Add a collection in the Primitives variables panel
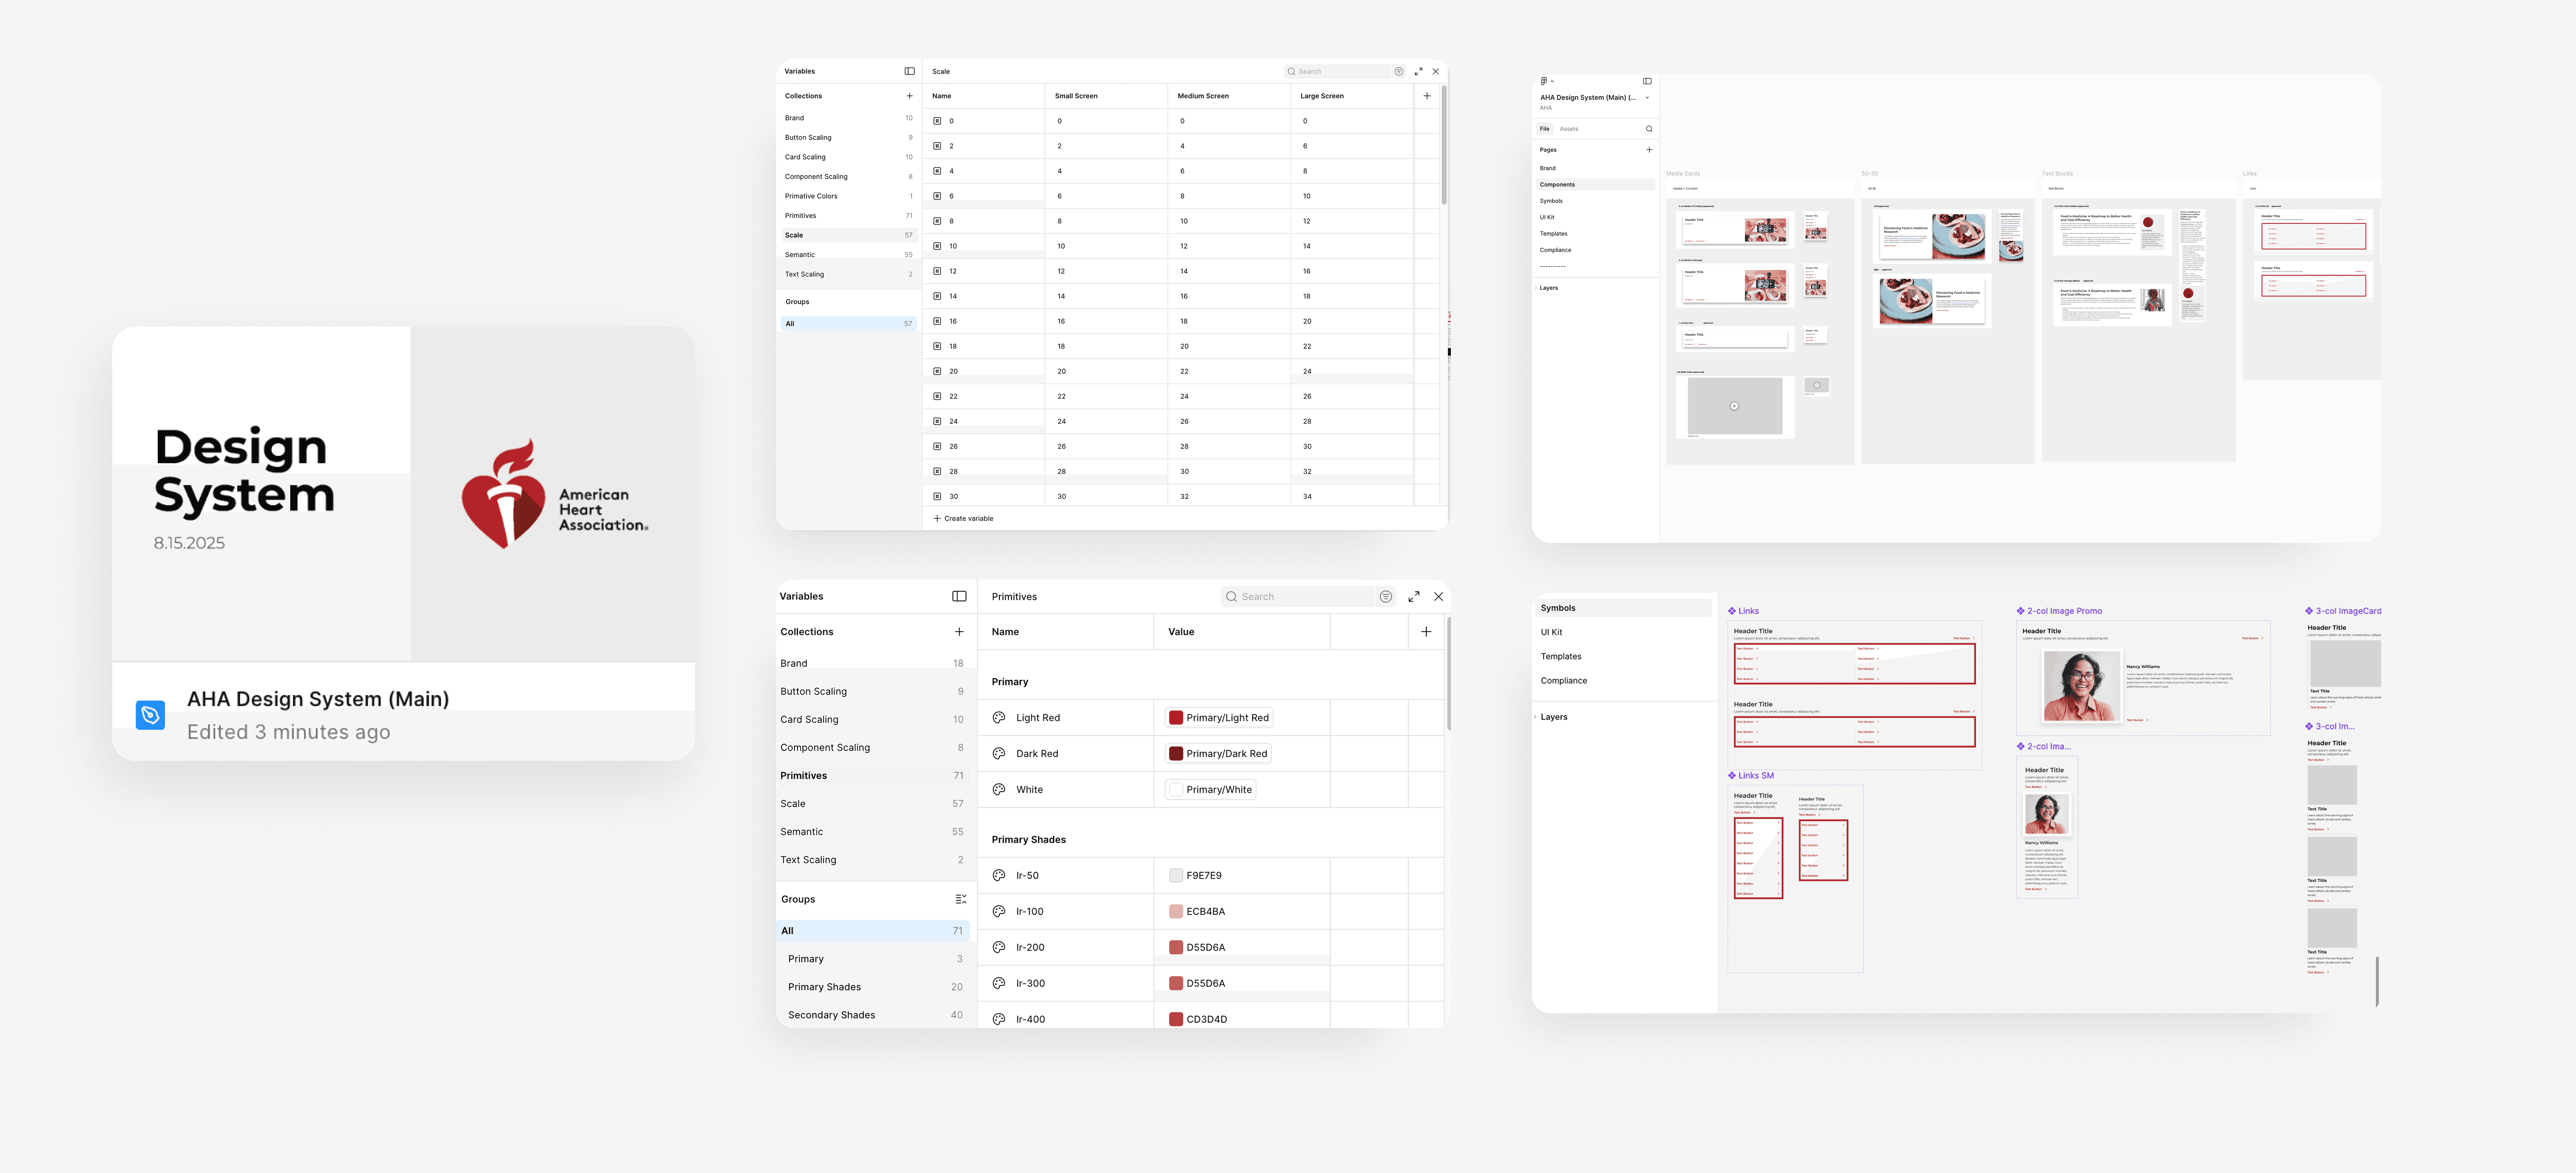2576x1173 pixels. 959,632
